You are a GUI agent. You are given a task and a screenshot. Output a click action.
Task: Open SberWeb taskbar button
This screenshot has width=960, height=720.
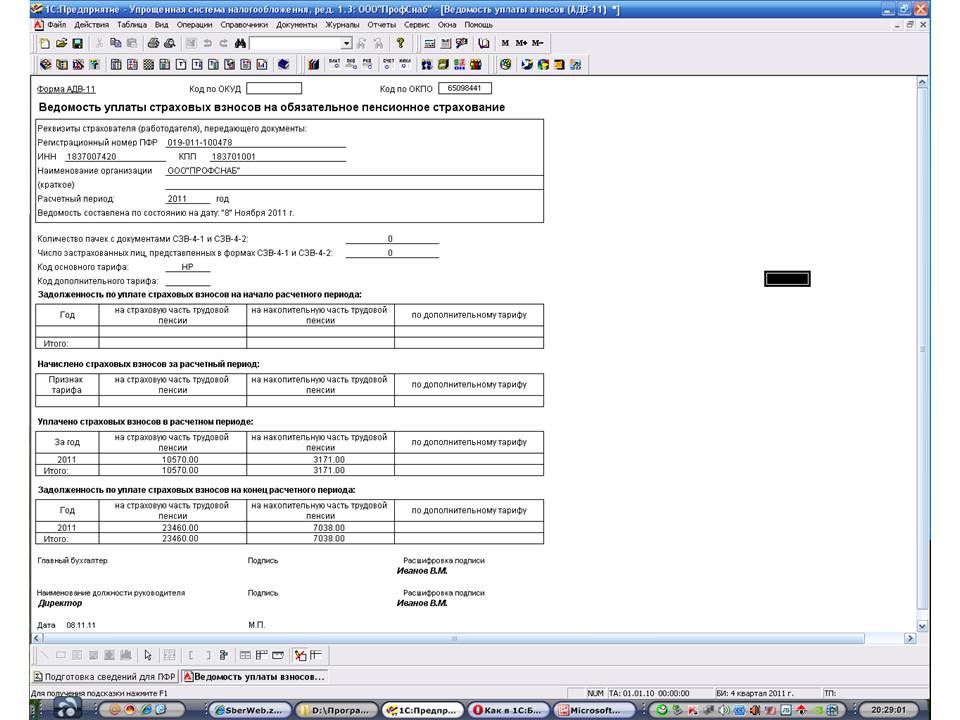point(249,710)
